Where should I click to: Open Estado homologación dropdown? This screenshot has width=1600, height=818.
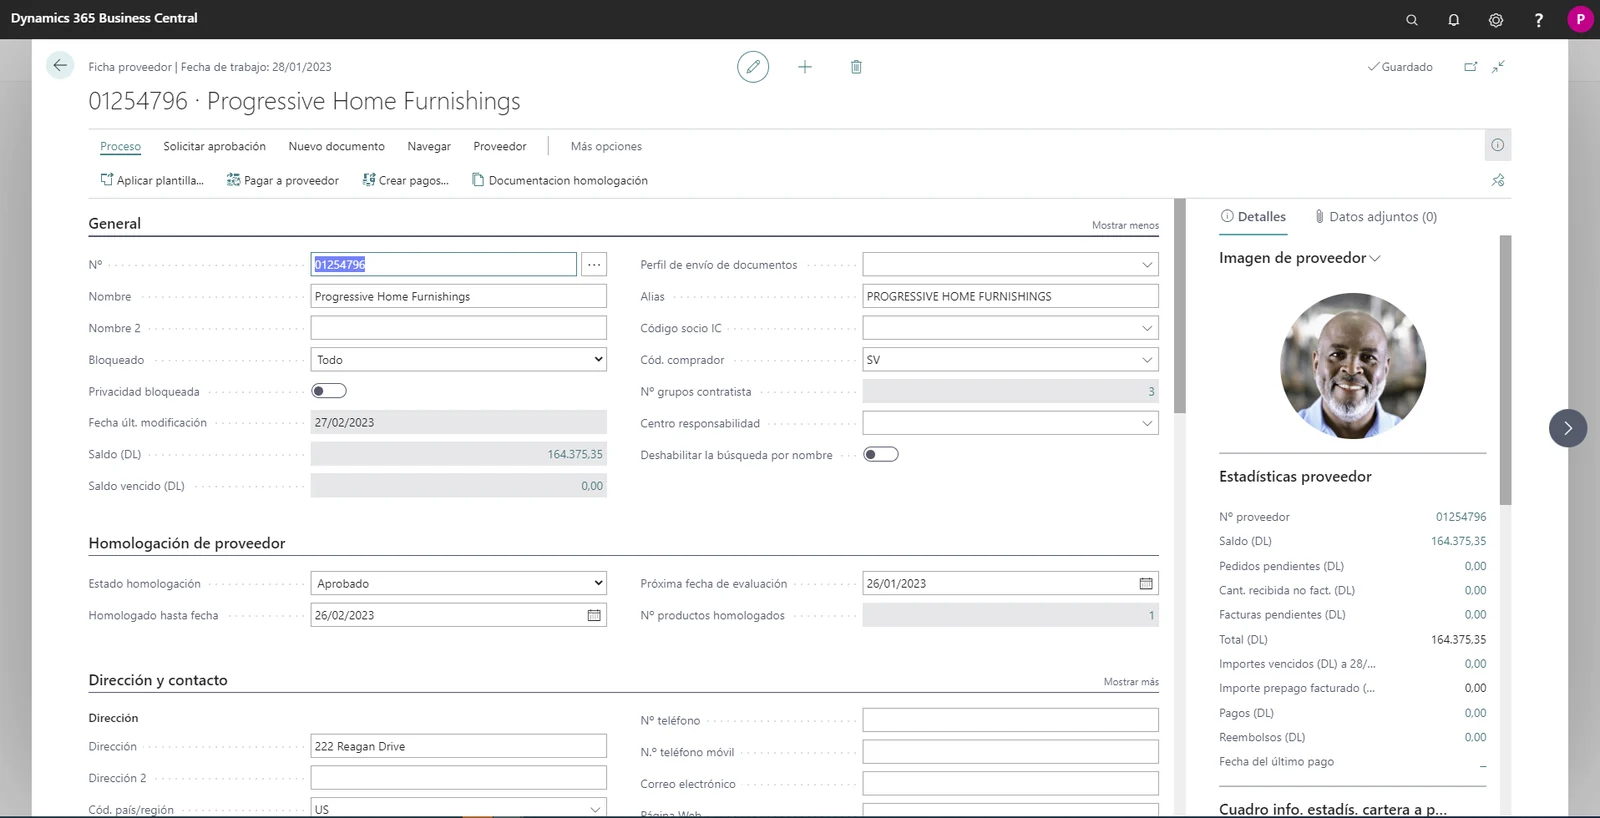pos(459,583)
